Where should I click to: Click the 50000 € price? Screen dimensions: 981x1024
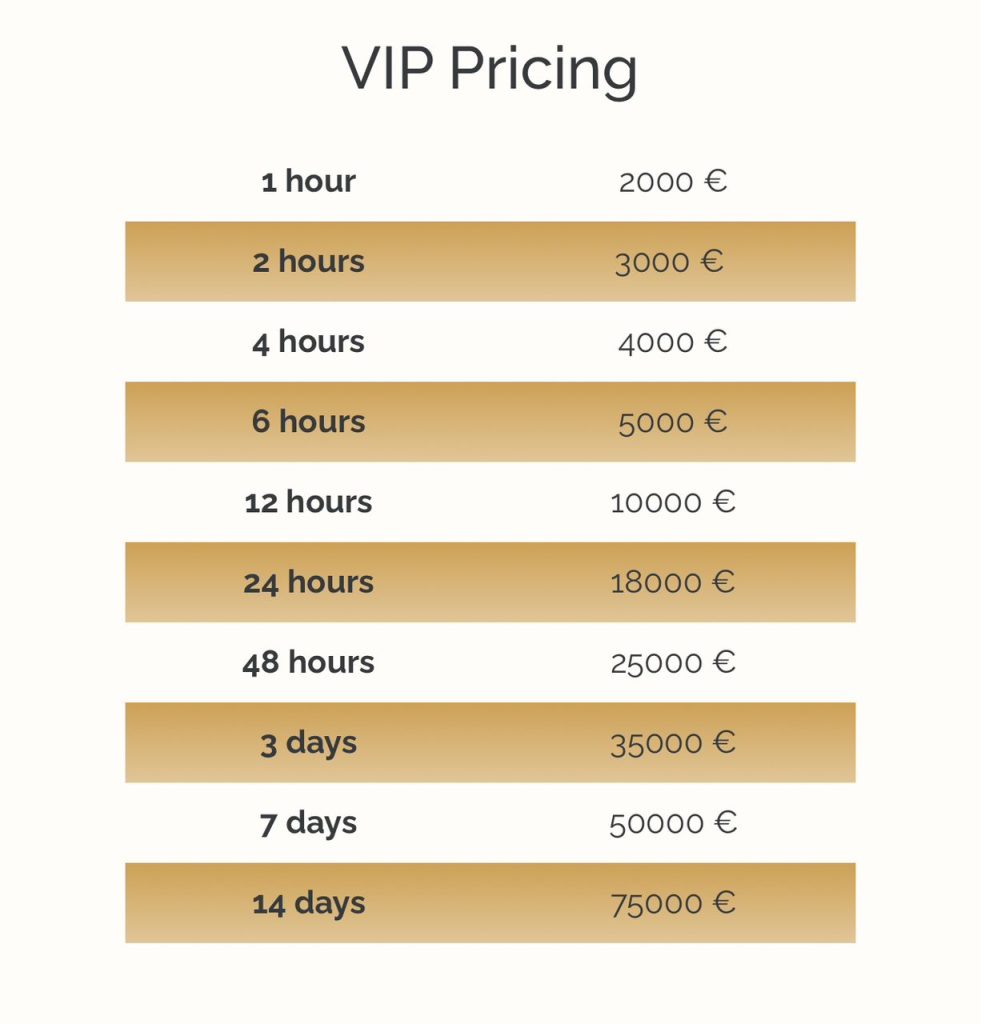tap(672, 823)
